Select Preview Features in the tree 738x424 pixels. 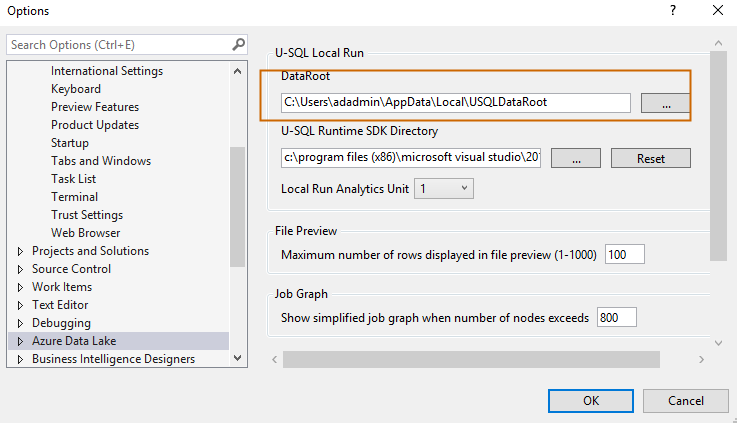(95, 107)
